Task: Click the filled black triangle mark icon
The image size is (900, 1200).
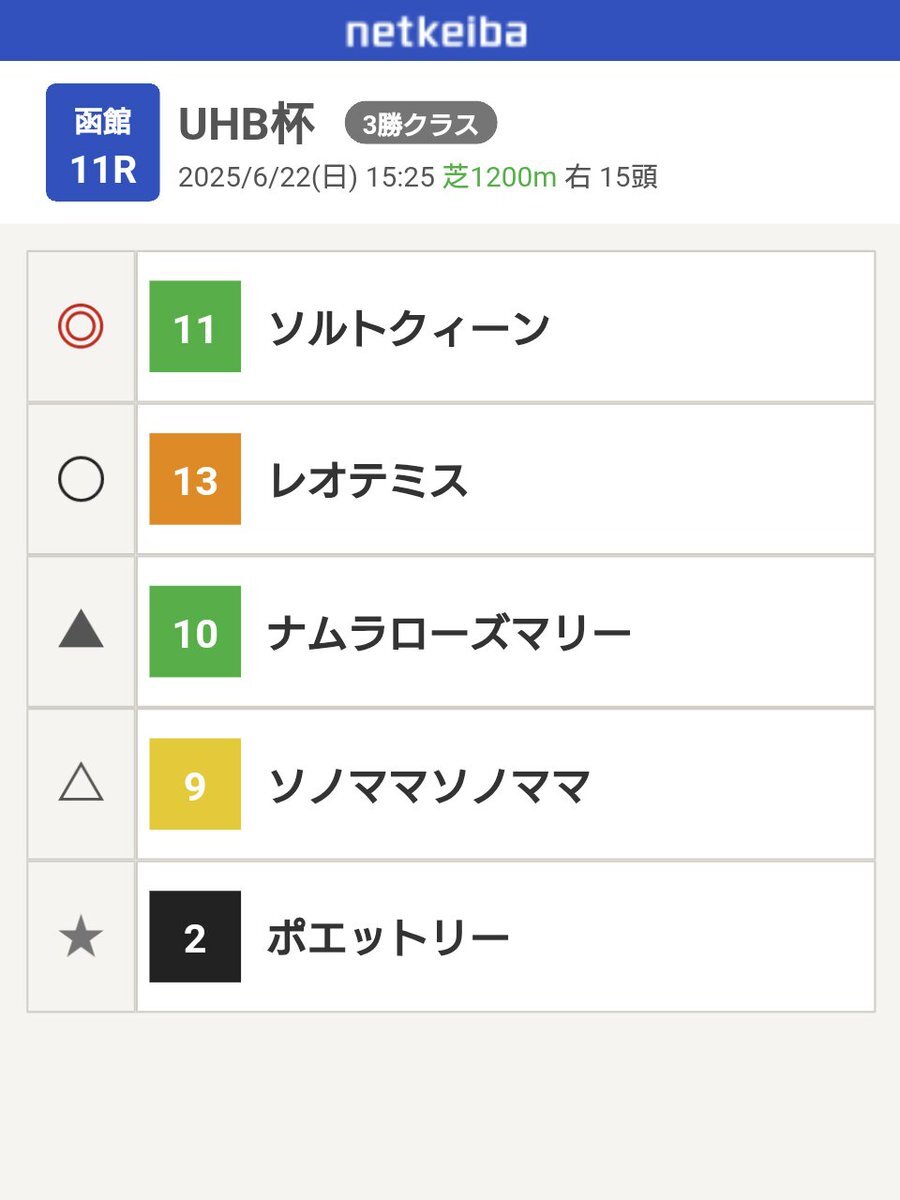Action: pos(81,630)
